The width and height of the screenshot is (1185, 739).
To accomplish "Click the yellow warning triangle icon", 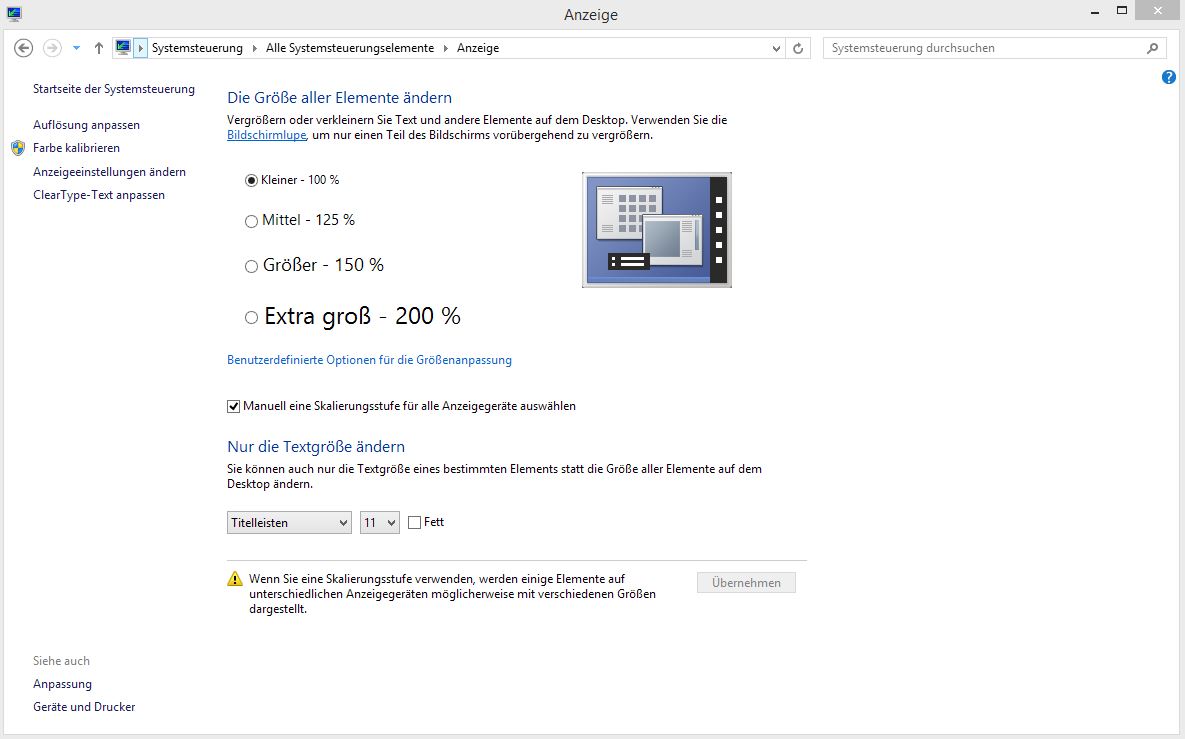I will [x=235, y=580].
